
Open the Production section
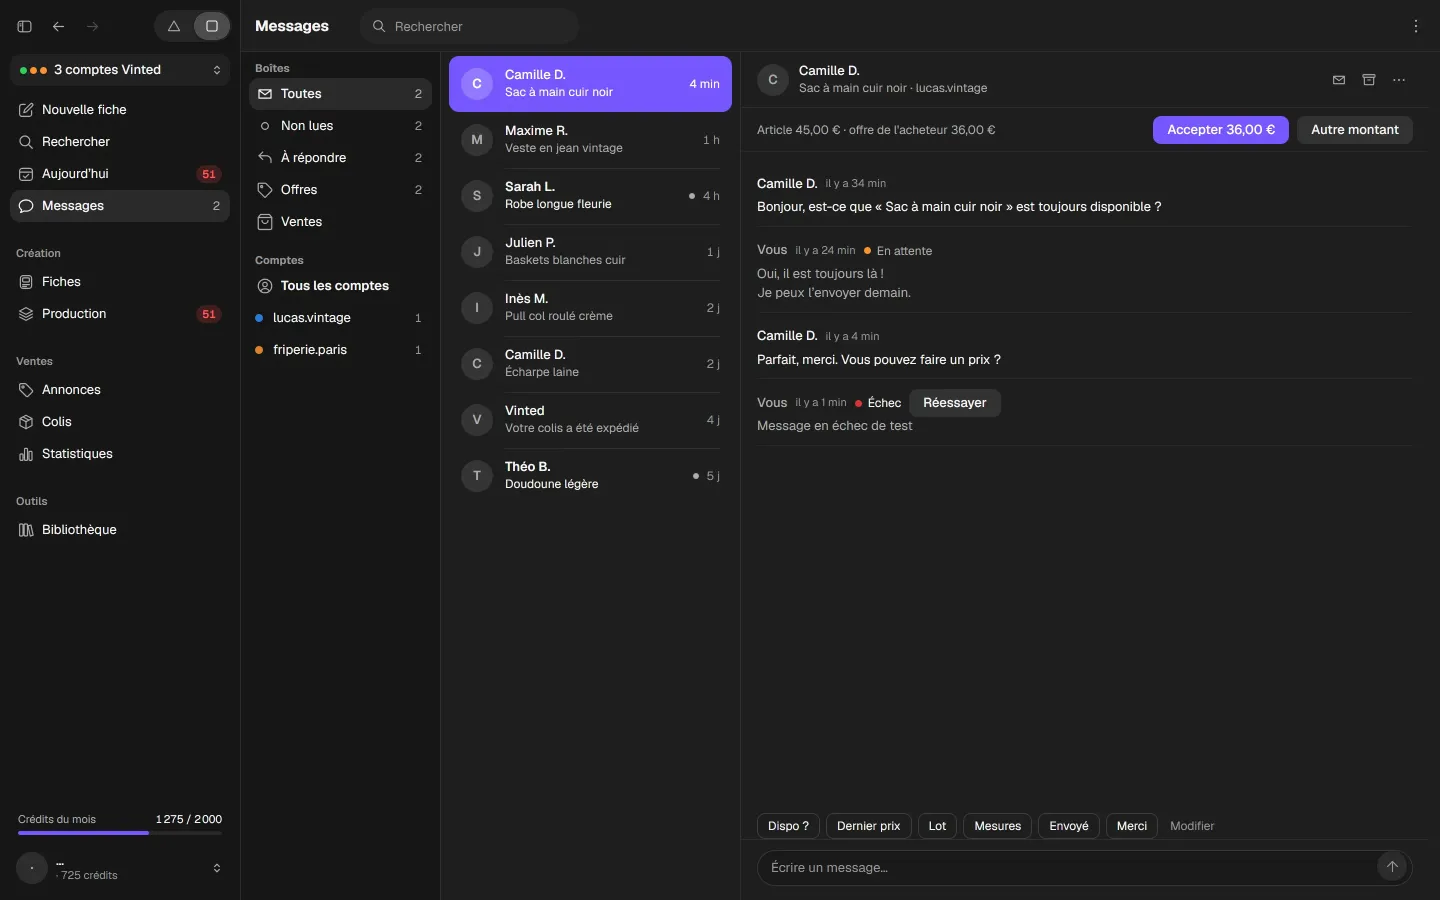[x=120, y=314]
